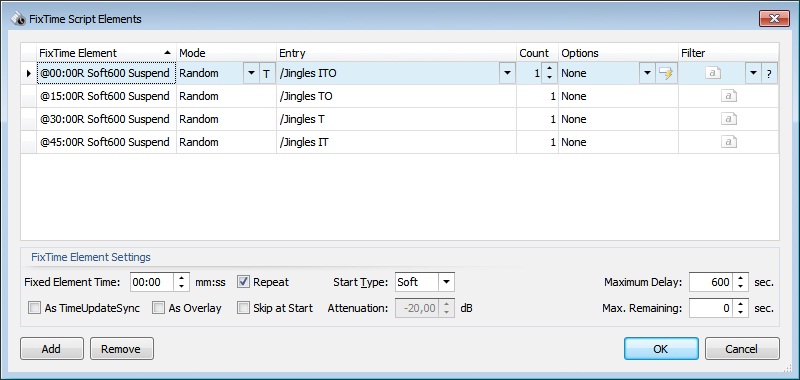The height and width of the screenshot is (380, 800).
Task: Click the filter icon in @15:00R row
Action: coord(729,96)
